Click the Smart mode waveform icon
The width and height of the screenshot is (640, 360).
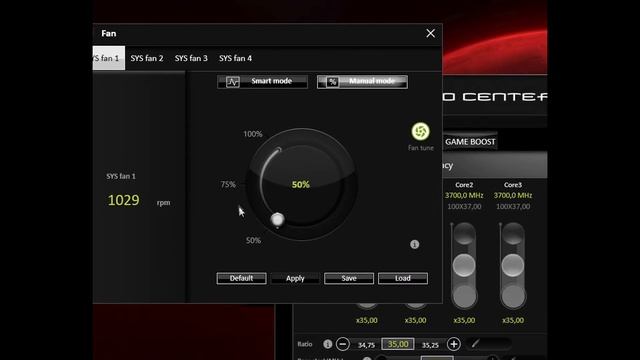[233, 82]
